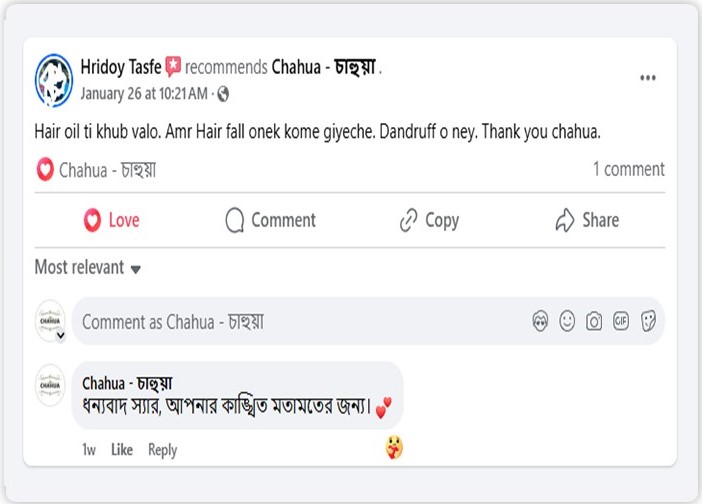
Task: Expand the Most relevant comment sorting dropdown
Action: click(x=88, y=267)
